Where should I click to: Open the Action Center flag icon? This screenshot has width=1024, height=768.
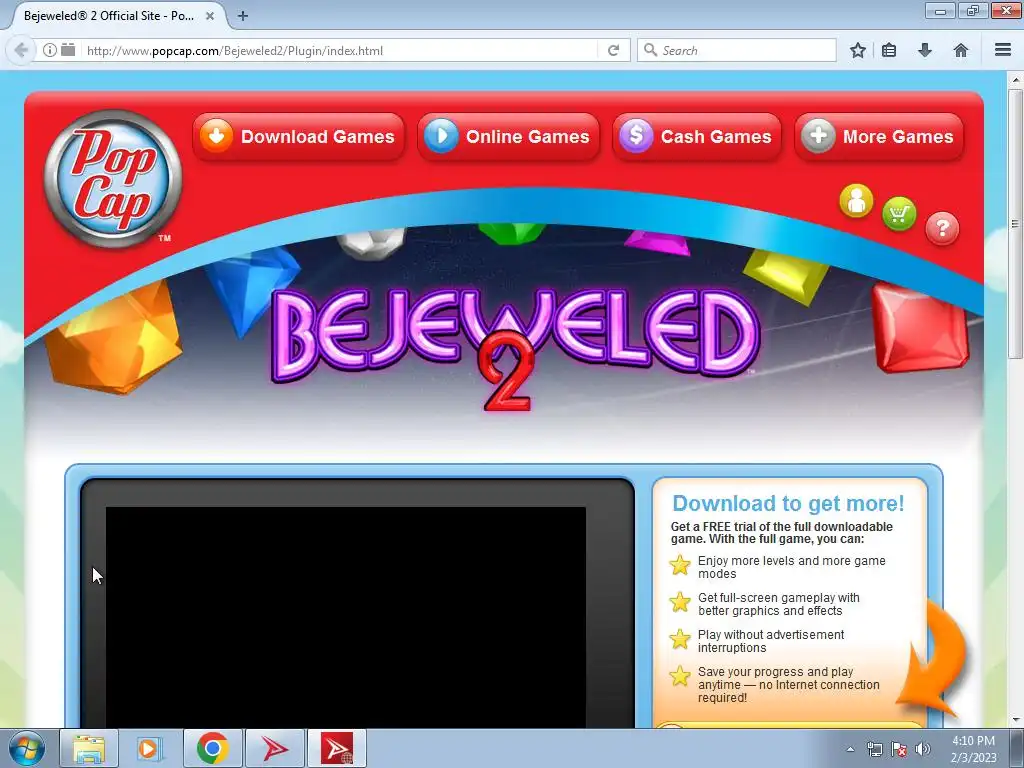pyautogui.click(x=899, y=749)
